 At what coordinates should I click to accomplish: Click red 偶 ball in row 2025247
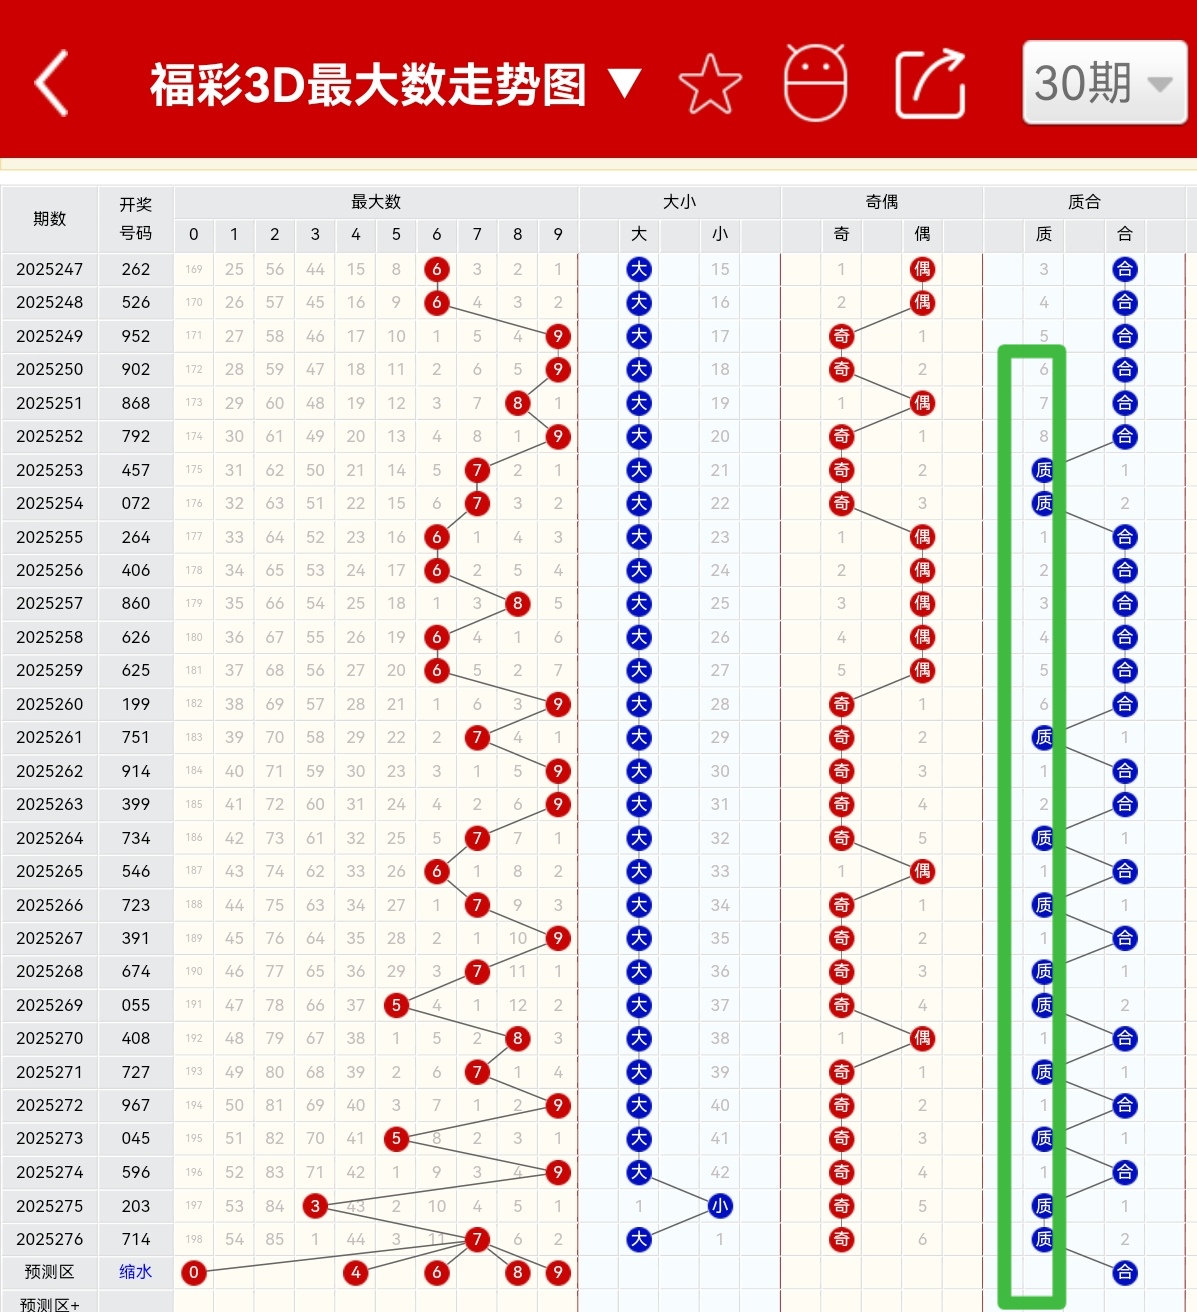point(922,269)
